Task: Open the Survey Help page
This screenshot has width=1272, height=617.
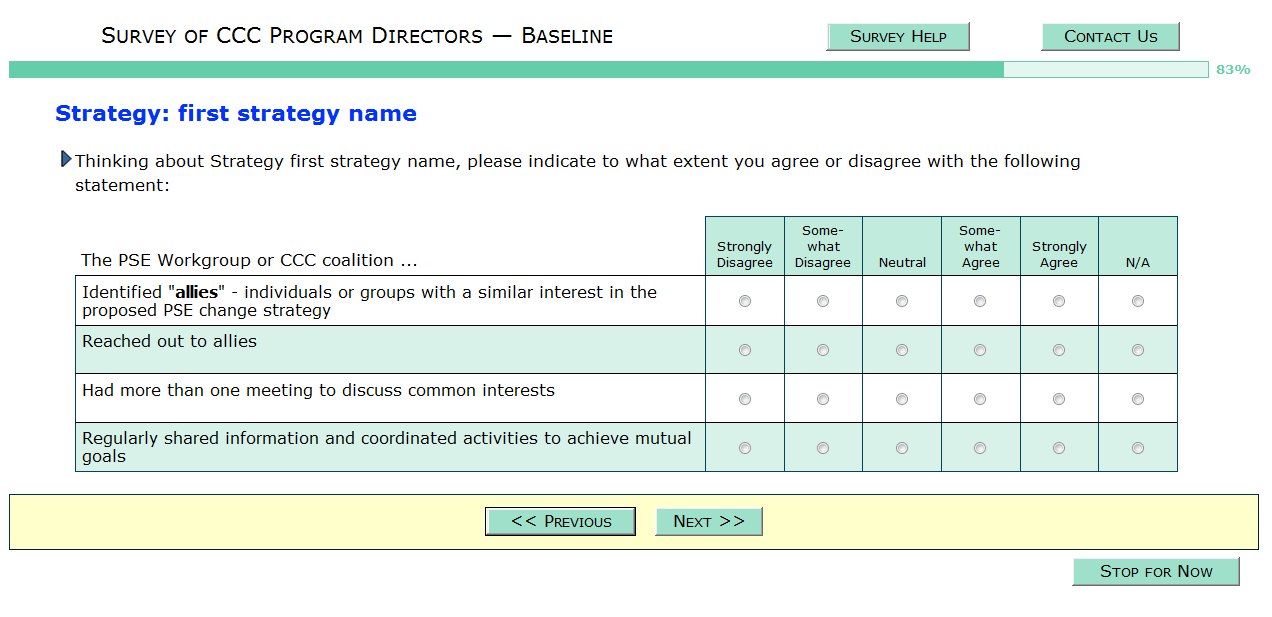Action: pos(898,37)
